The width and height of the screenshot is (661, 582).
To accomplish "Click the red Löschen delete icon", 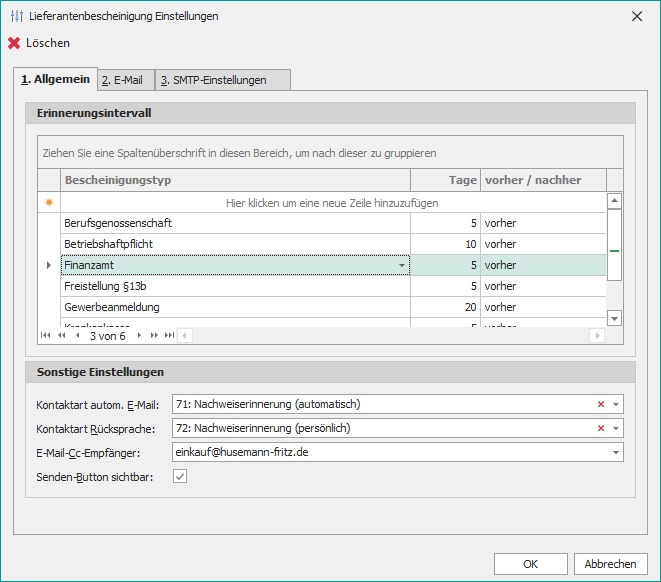I will click(14, 43).
